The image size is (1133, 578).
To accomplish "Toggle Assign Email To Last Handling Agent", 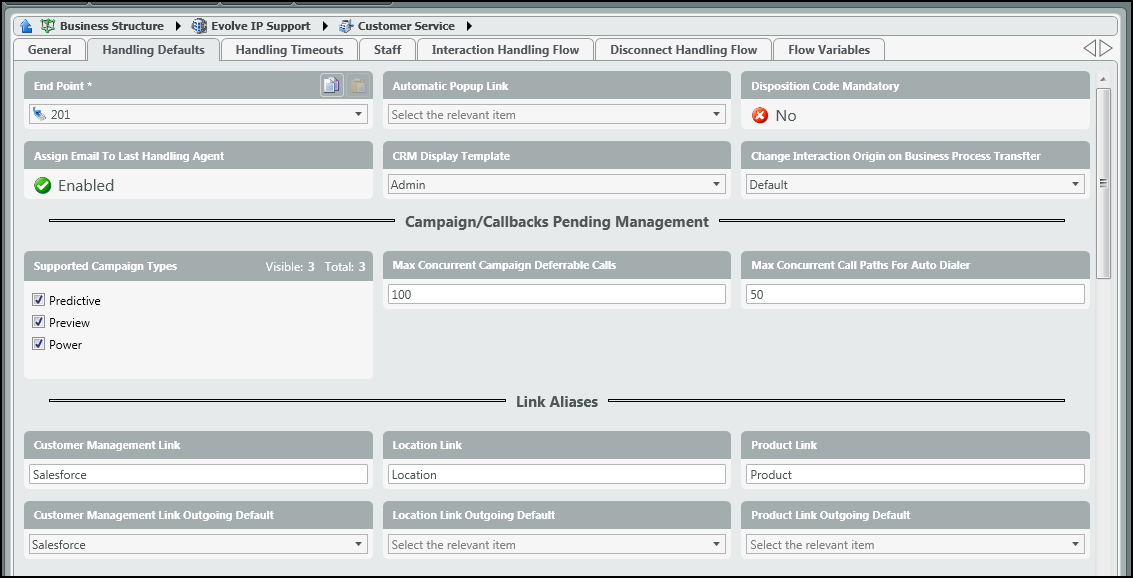I will click(43, 186).
